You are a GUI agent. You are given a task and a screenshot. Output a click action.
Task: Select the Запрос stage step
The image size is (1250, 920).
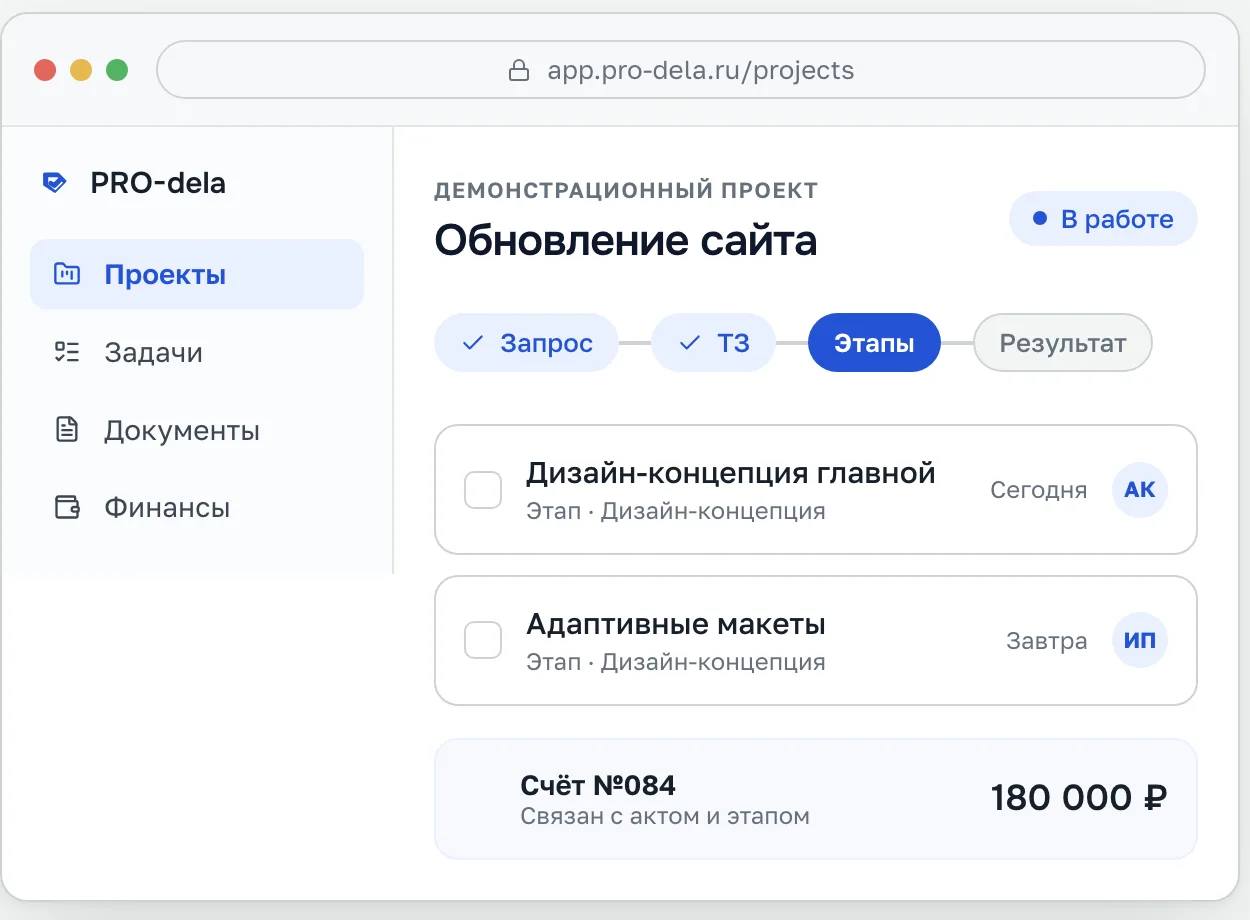526,343
